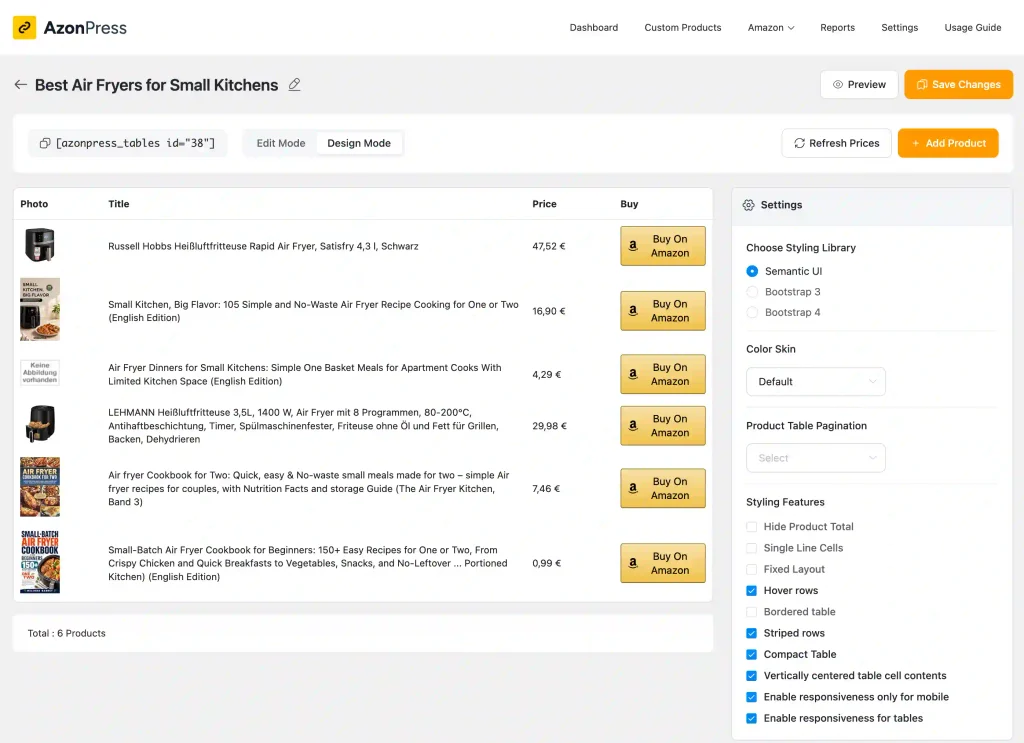
Task: Click the Preview button
Action: (859, 85)
